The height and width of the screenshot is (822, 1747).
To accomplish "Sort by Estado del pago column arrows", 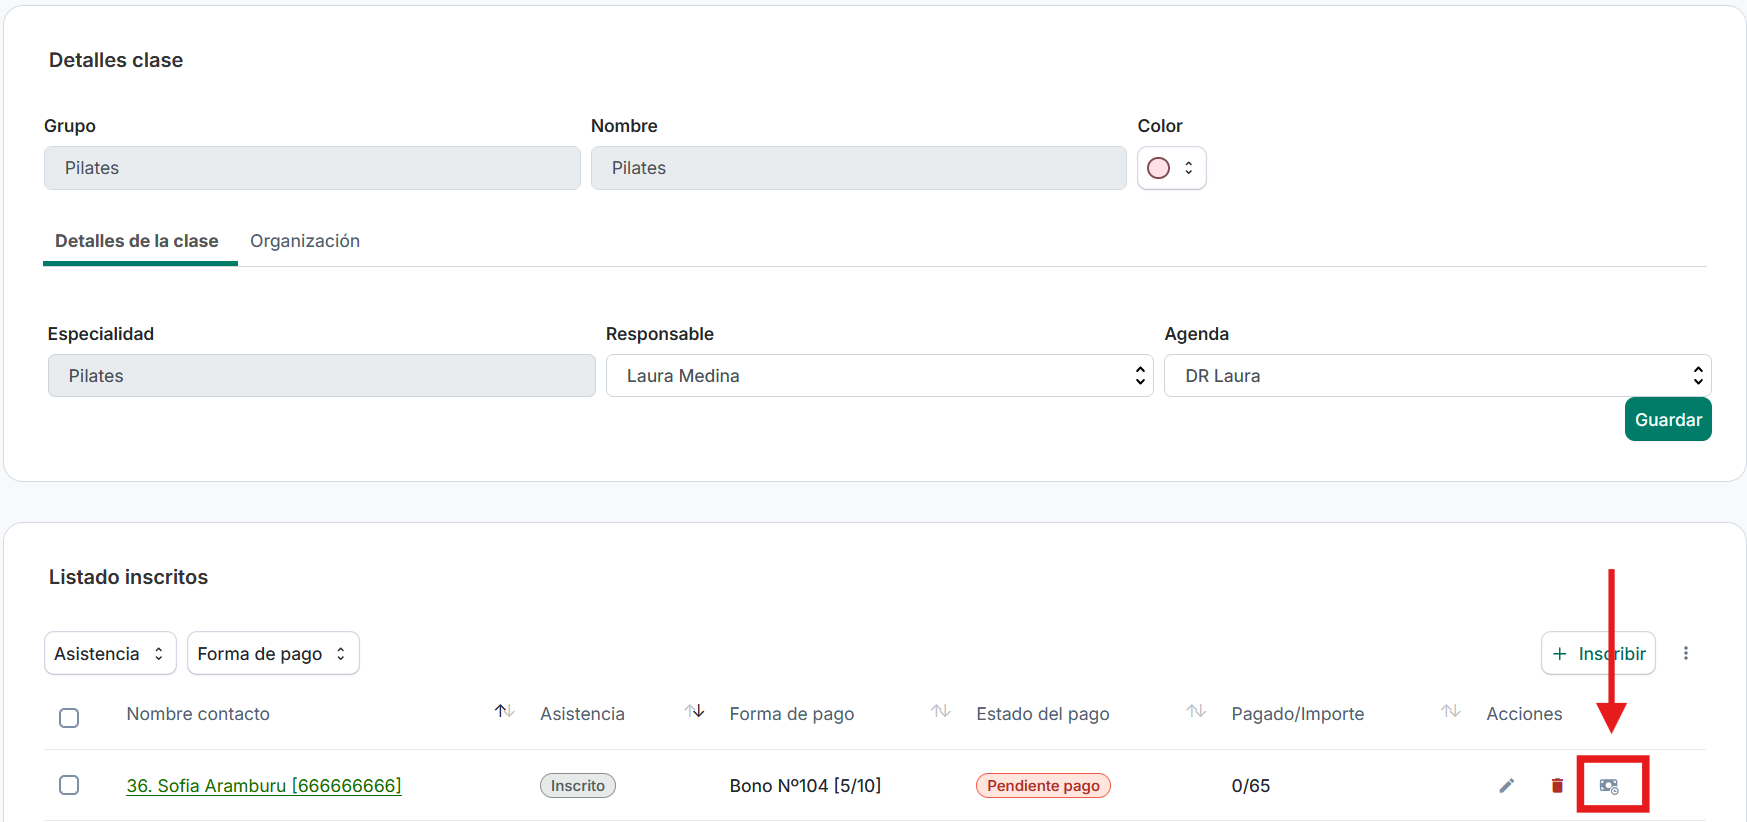I will [x=1196, y=711].
